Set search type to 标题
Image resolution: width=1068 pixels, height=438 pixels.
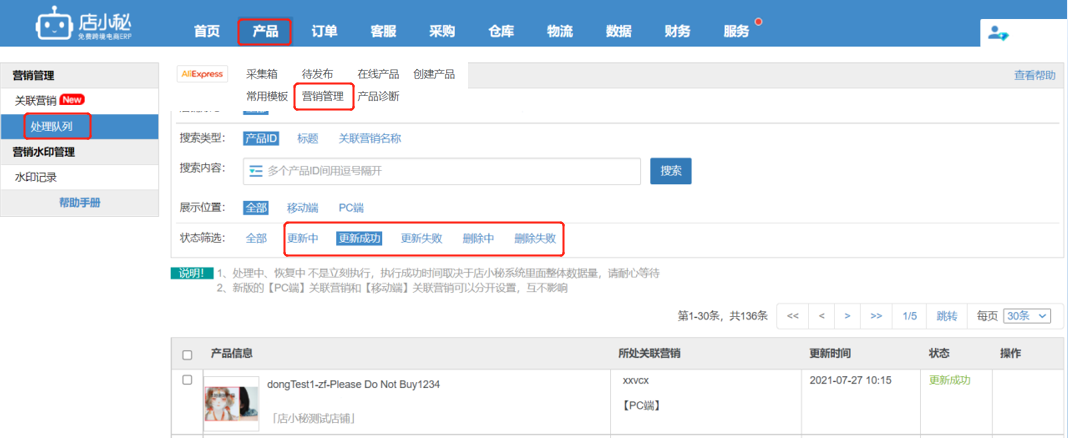308,138
